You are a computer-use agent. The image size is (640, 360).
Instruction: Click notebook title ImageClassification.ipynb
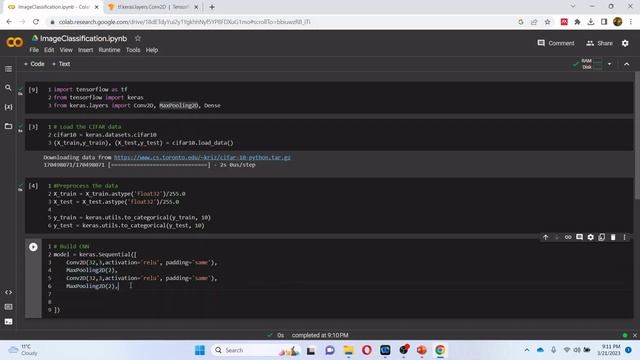point(83,38)
